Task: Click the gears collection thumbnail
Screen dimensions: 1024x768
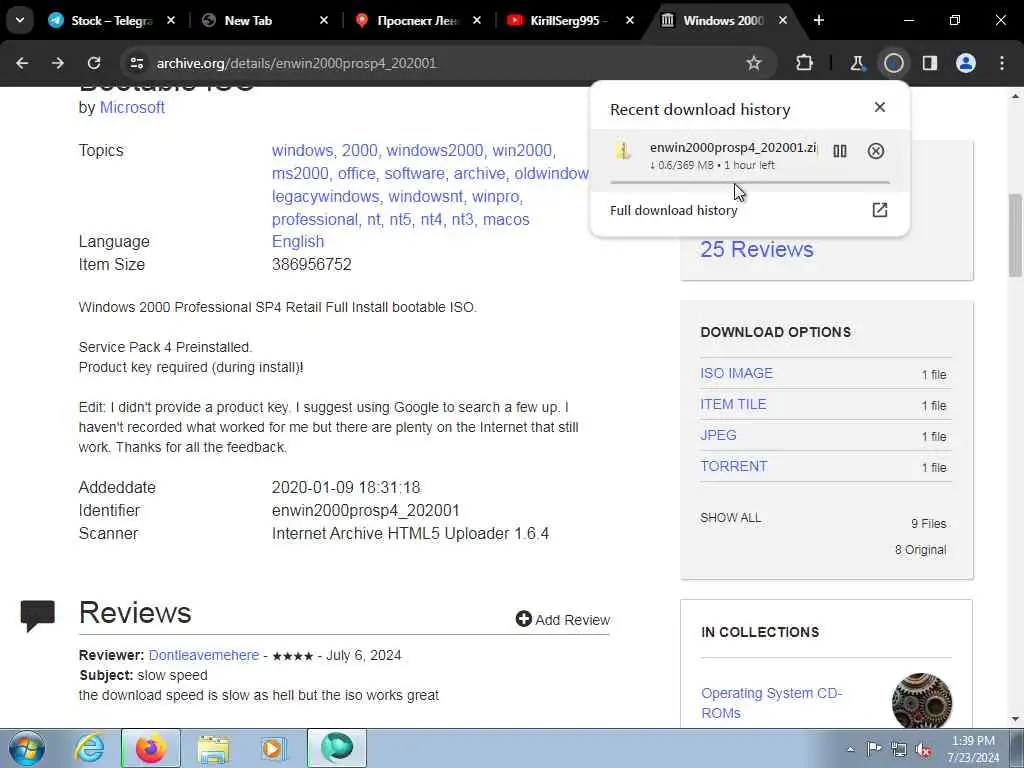Action: 921,701
